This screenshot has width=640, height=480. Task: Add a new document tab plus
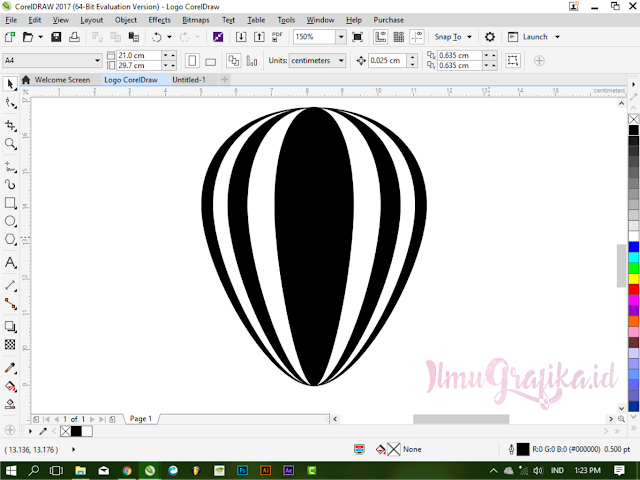(224, 80)
